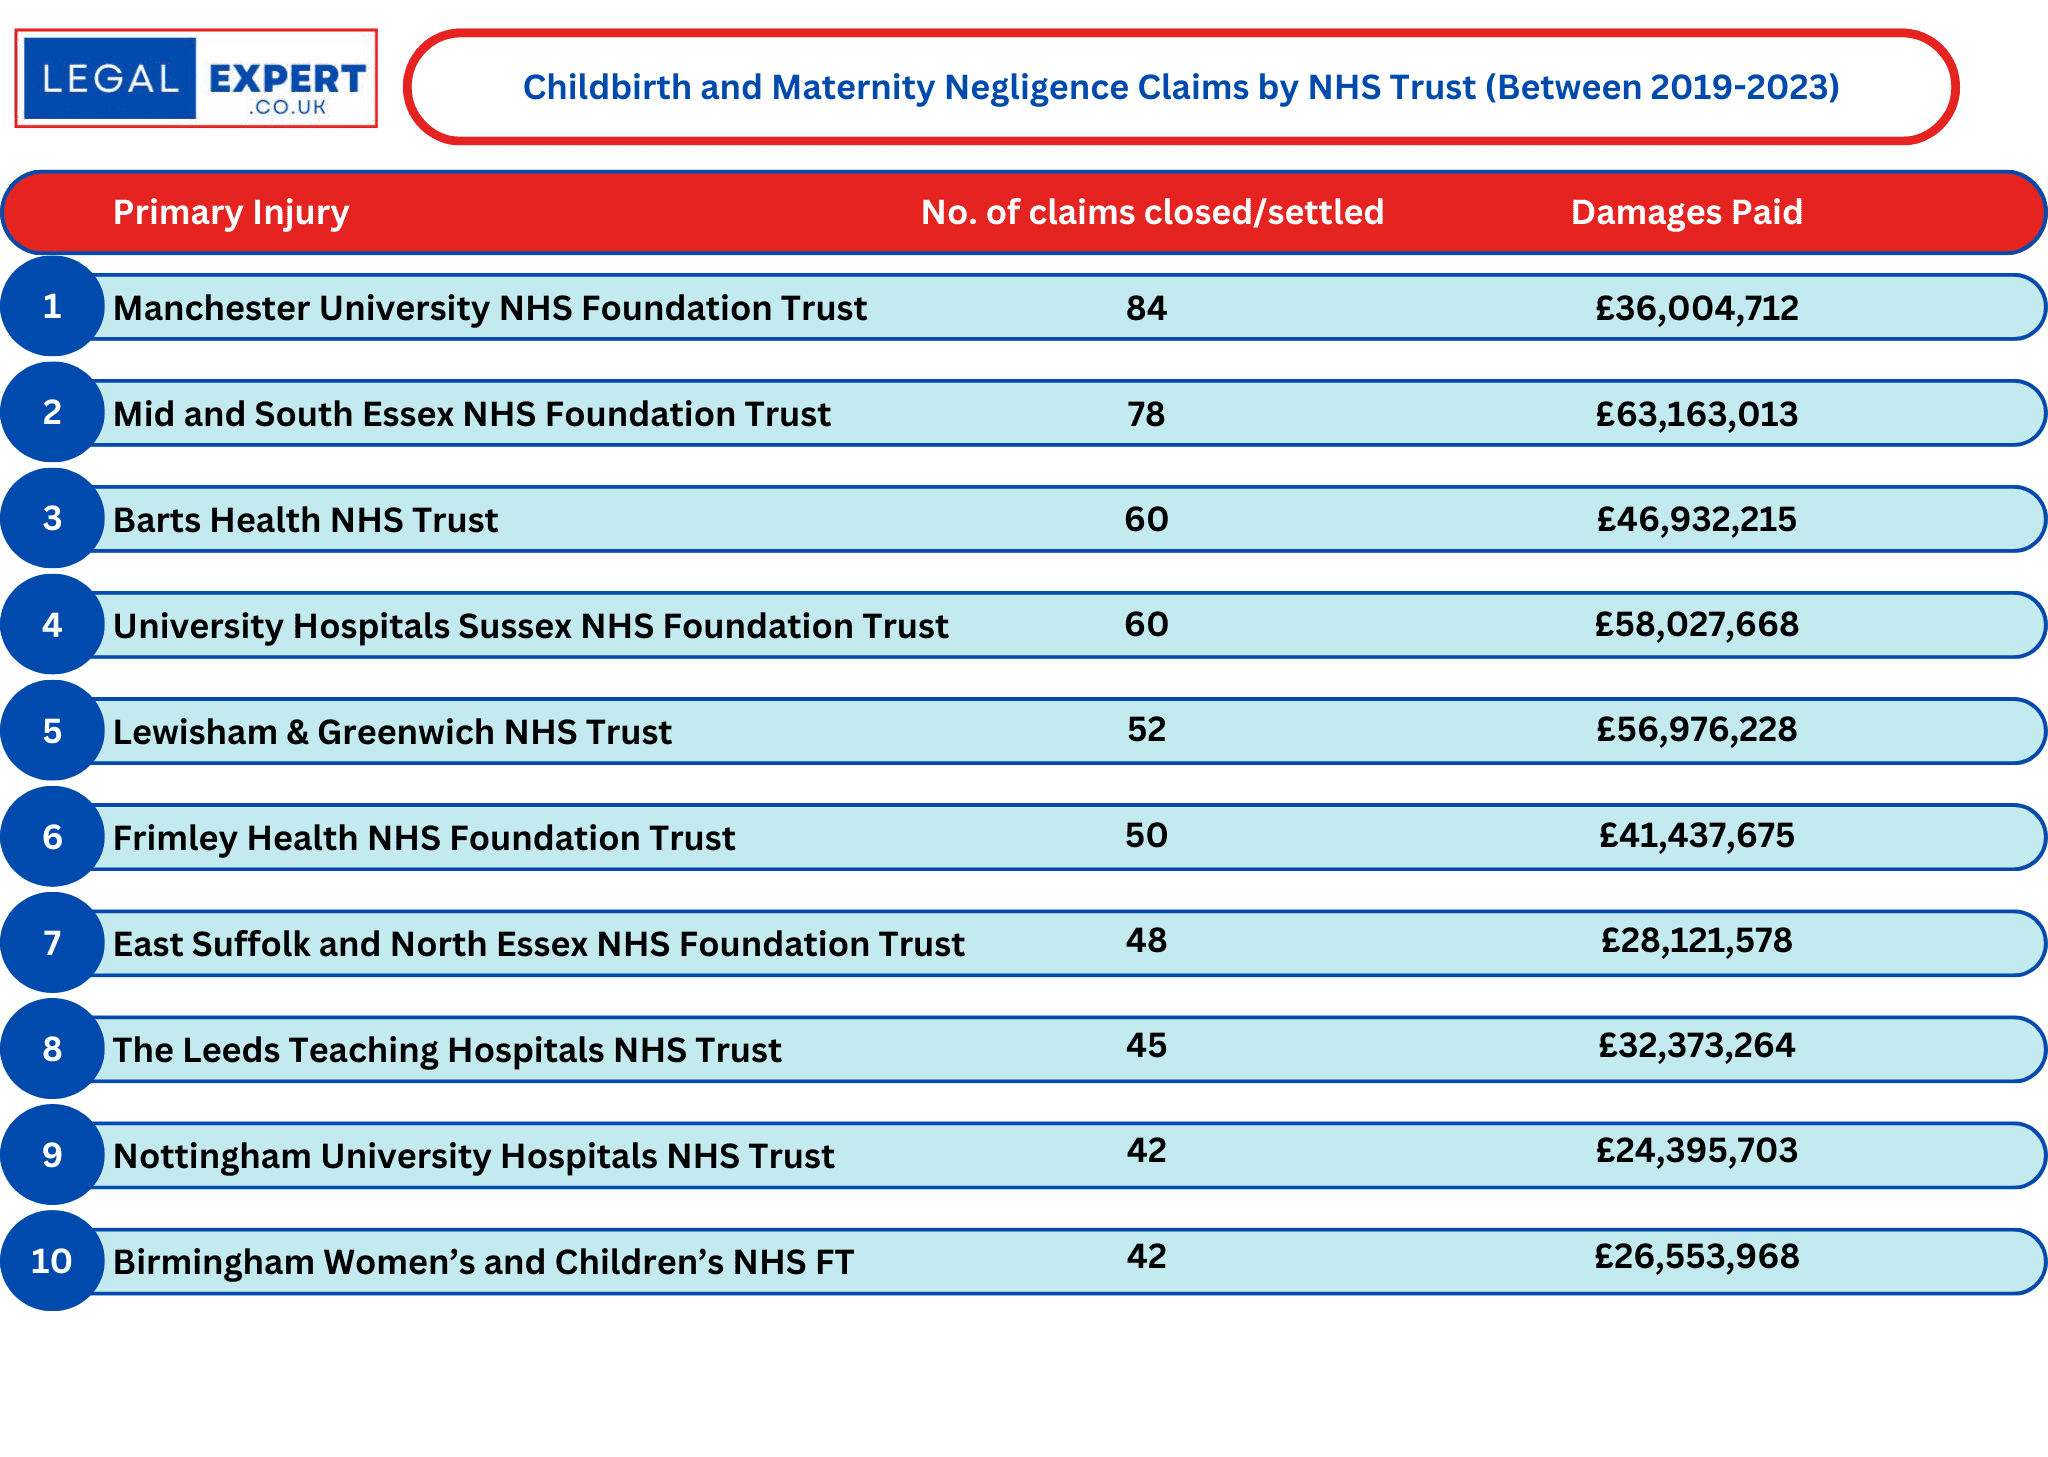Select the number 7 rank badge
The height and width of the screenshot is (1457, 2048).
coord(52,943)
